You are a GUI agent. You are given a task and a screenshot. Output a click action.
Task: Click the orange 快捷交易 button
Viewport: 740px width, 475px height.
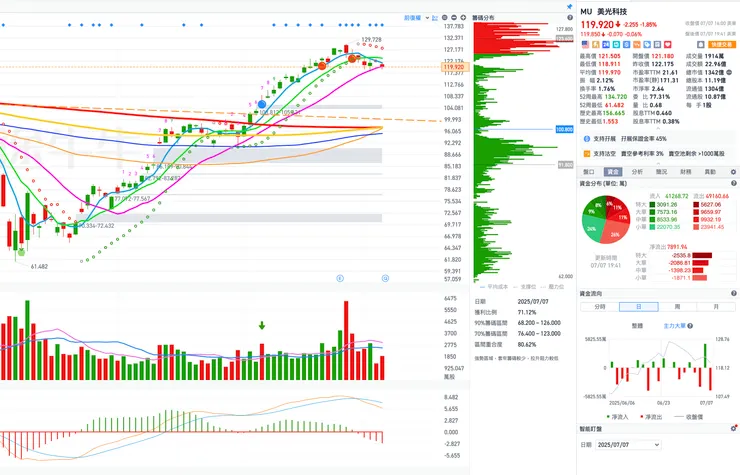click(722, 44)
